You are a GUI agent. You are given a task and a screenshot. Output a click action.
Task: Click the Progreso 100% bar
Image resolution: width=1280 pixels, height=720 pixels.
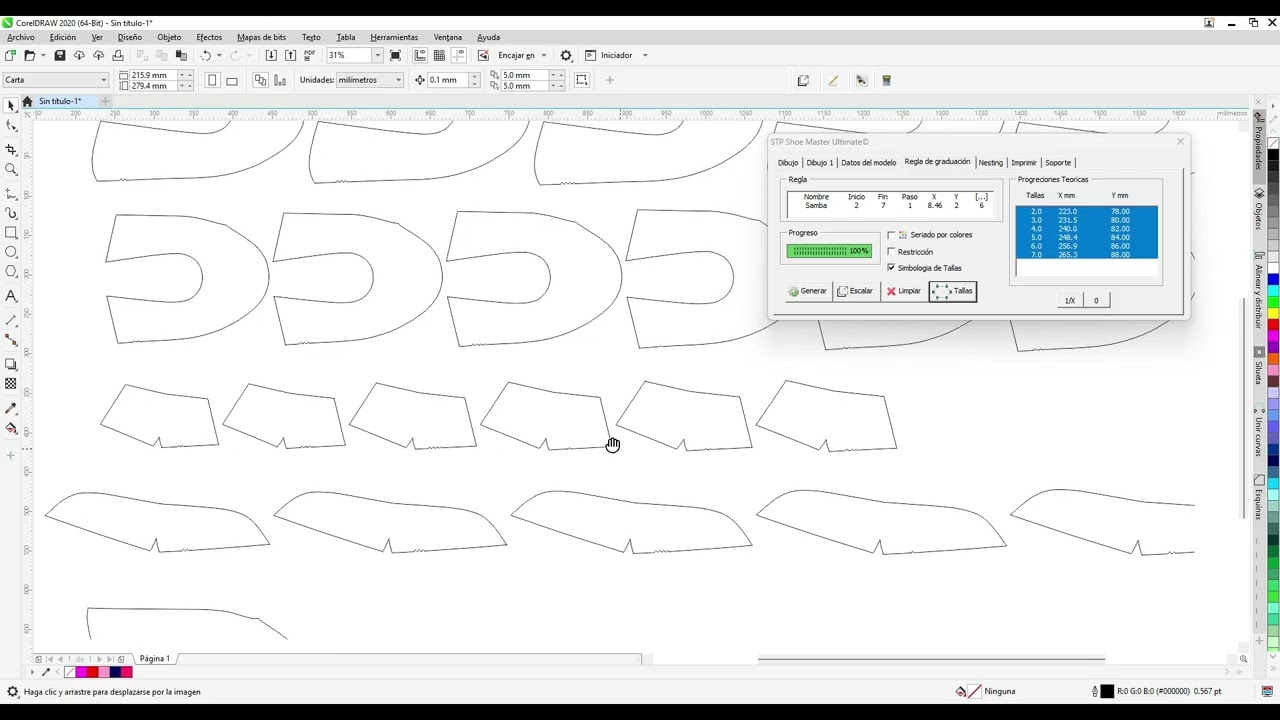[x=829, y=251]
